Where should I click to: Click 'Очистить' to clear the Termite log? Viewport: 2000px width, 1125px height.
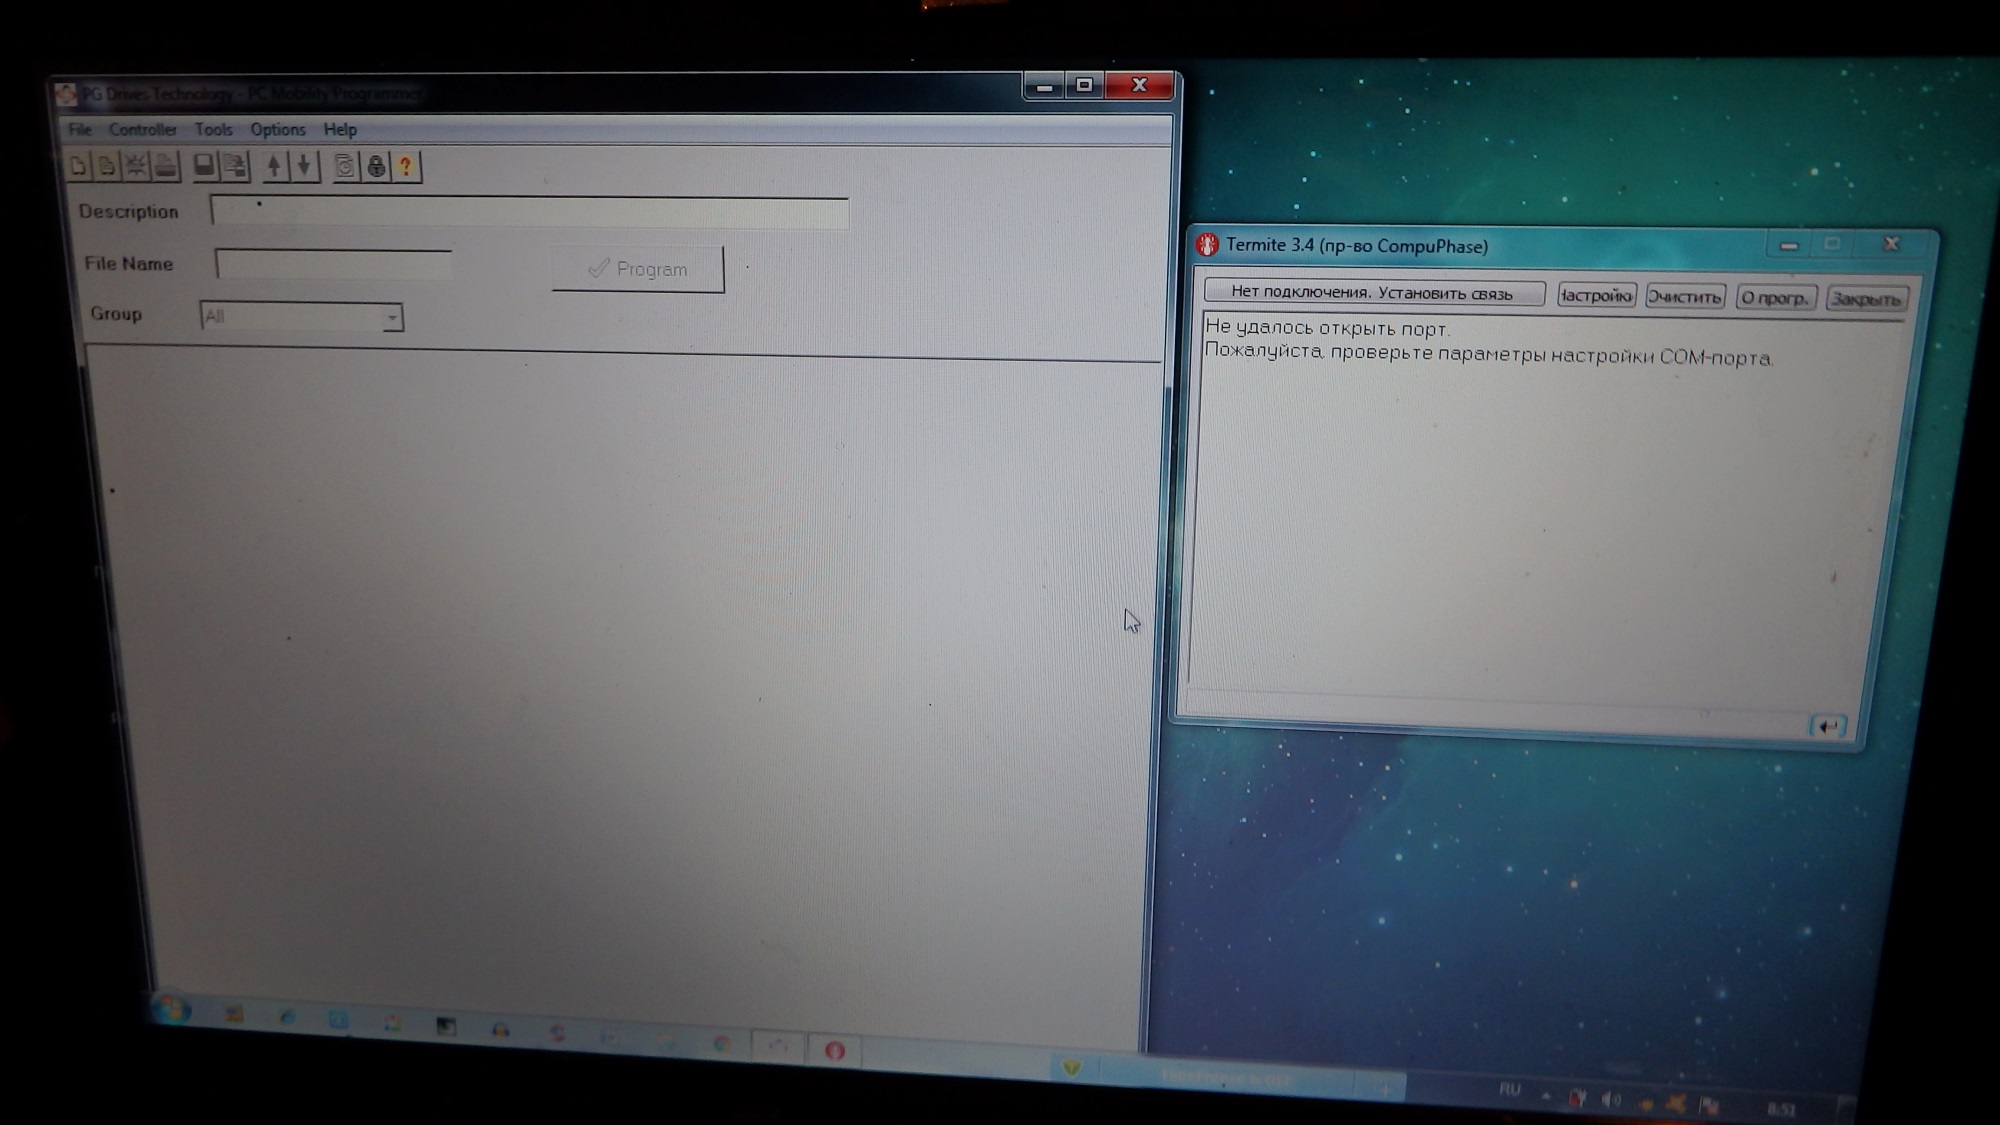[x=1685, y=297]
